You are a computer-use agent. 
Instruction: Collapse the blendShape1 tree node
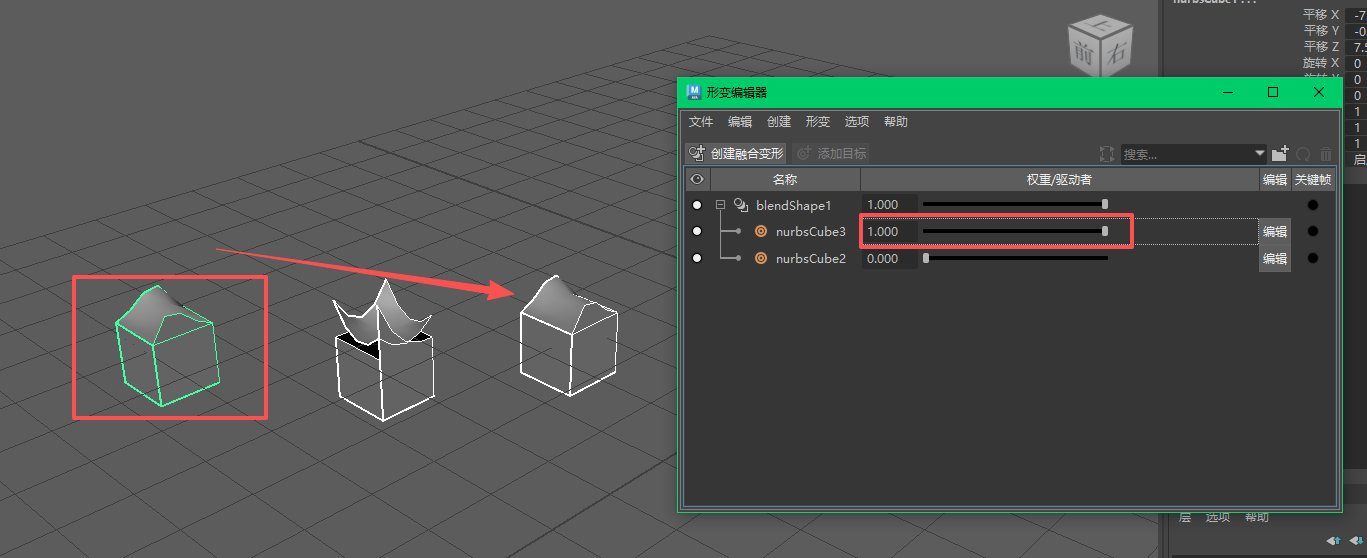click(x=721, y=205)
